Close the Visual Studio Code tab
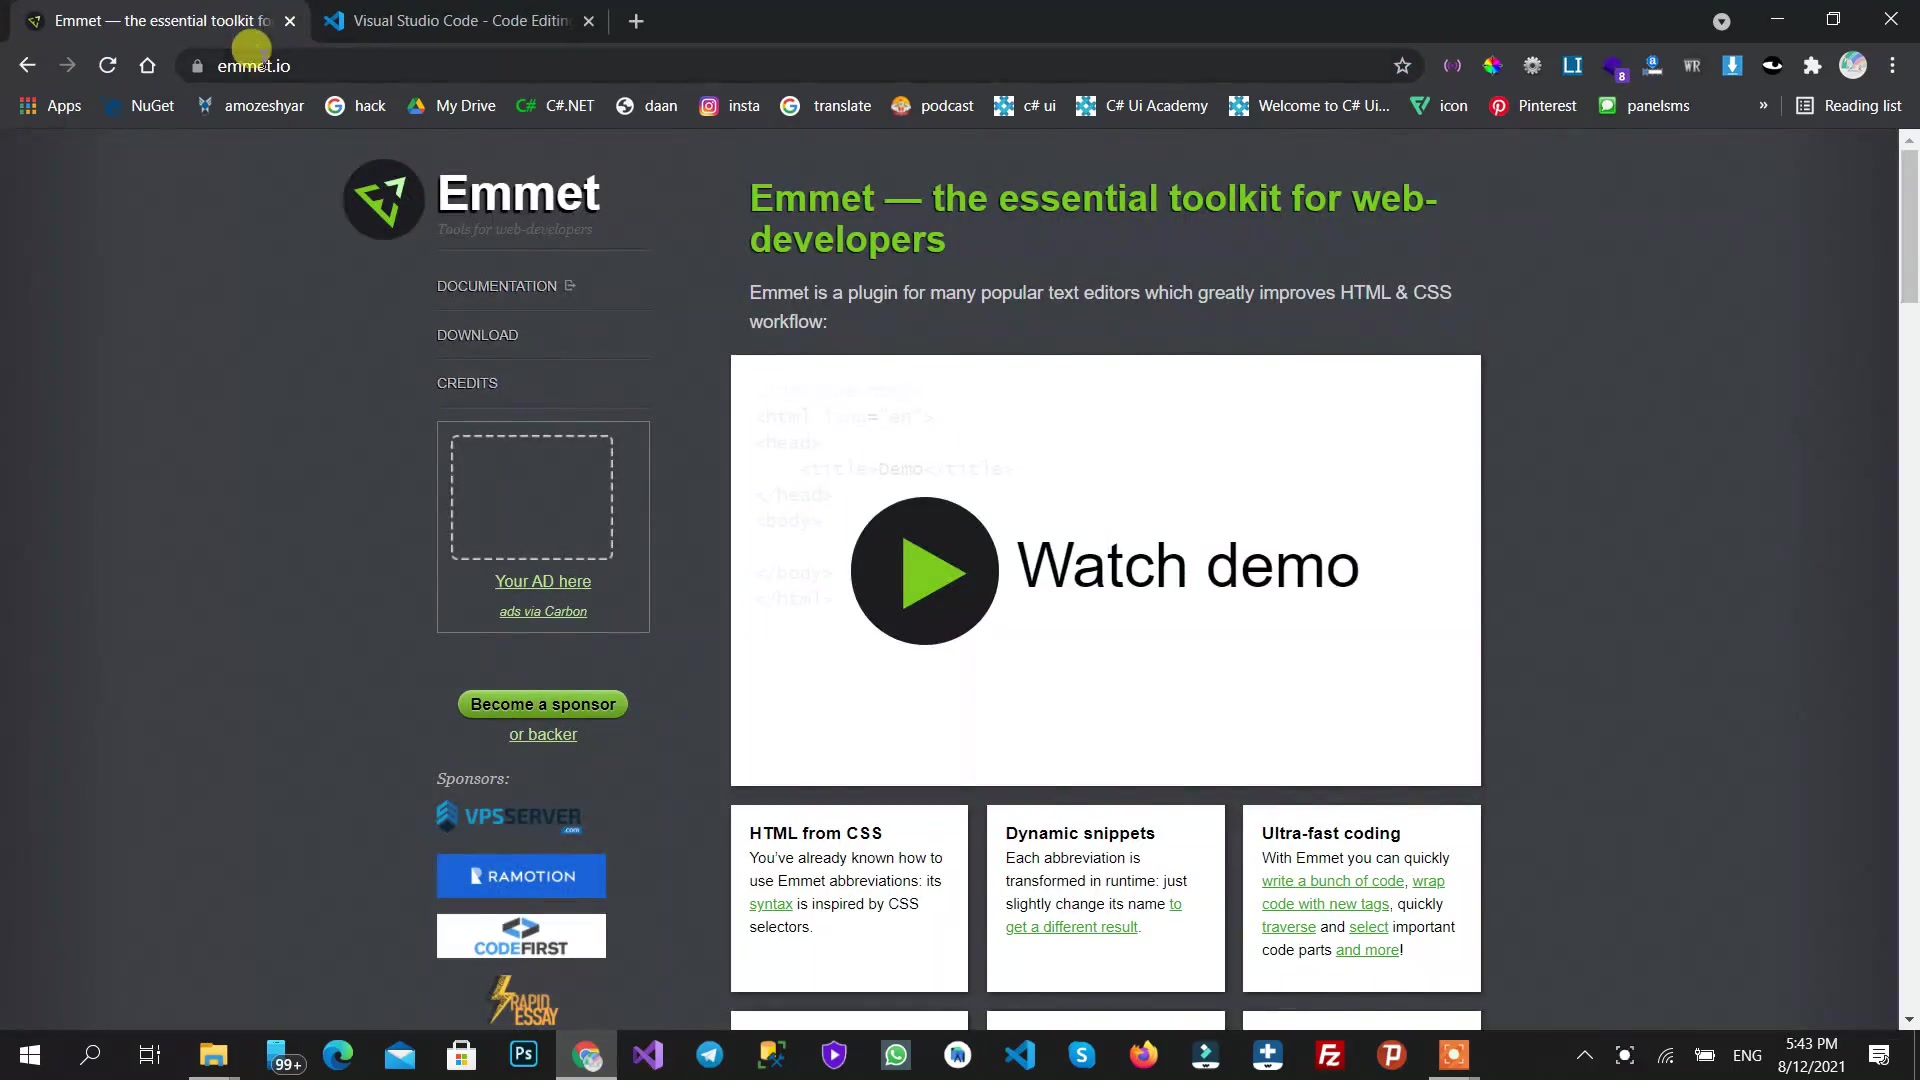Viewport: 1920px width, 1080px height. point(588,21)
